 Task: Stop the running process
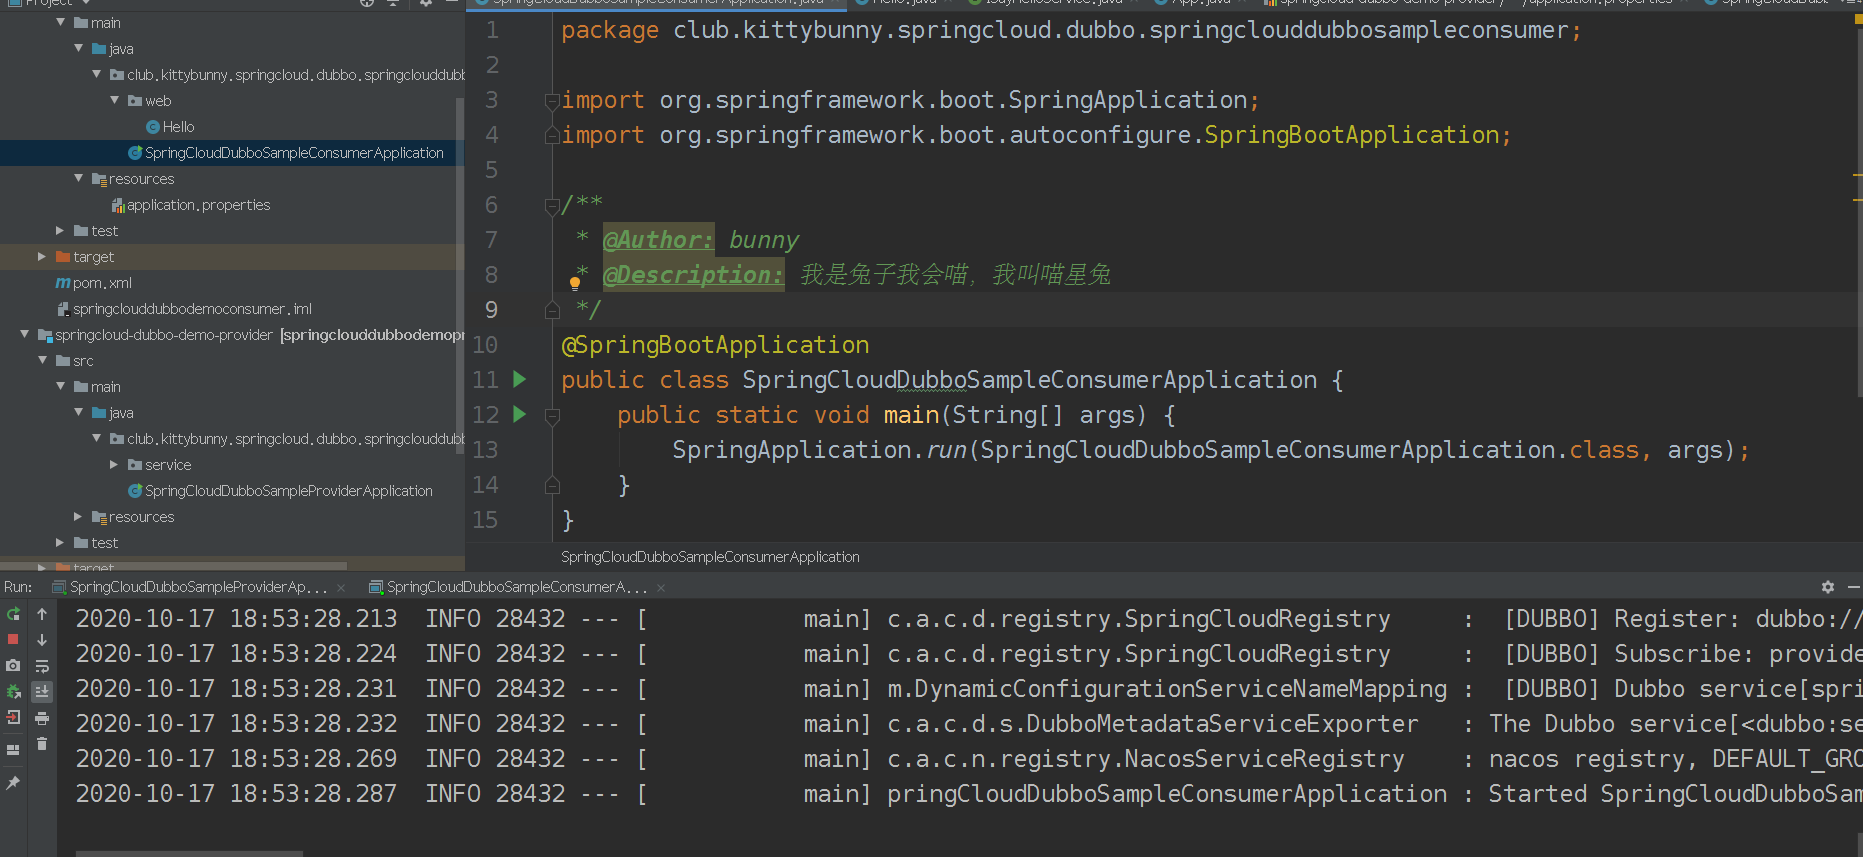13,639
